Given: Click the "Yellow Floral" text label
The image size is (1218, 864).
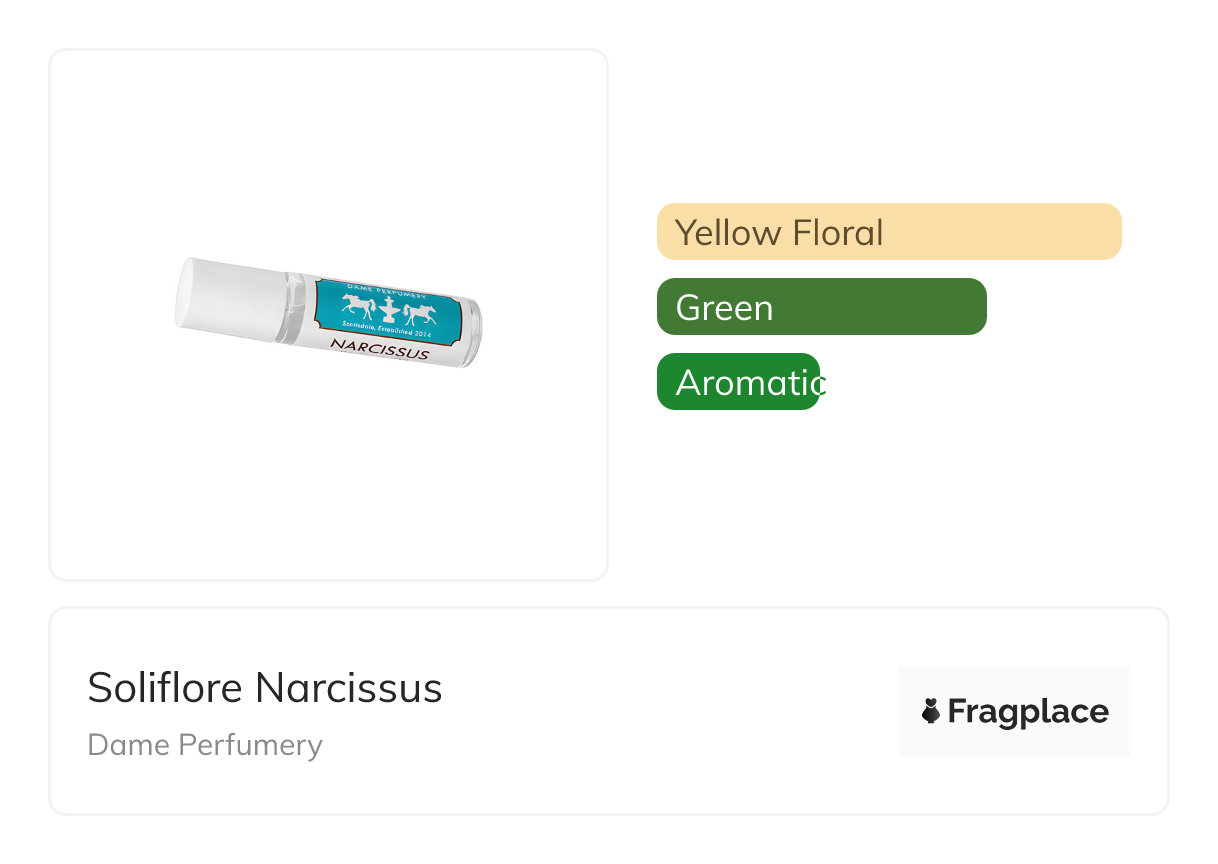Looking at the screenshot, I should pos(779,232).
